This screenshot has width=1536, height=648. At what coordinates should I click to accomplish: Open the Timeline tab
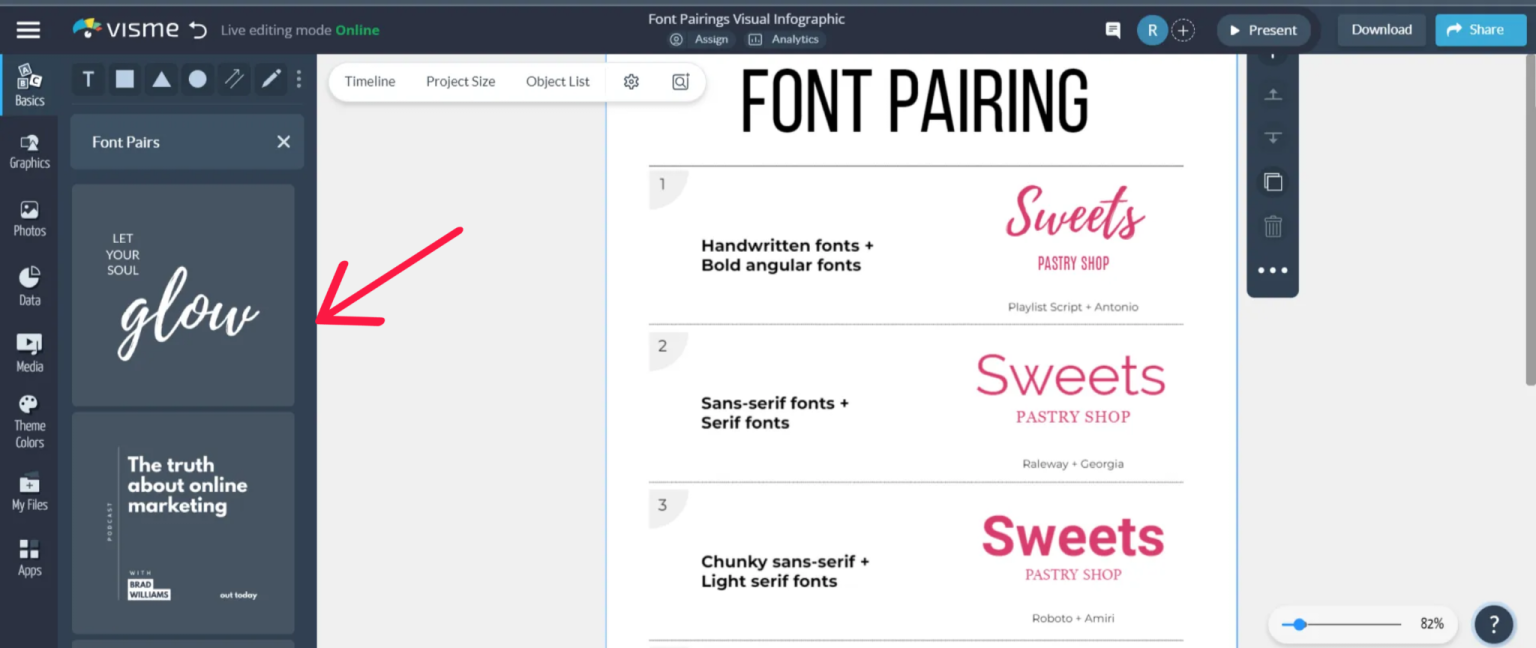click(x=369, y=81)
